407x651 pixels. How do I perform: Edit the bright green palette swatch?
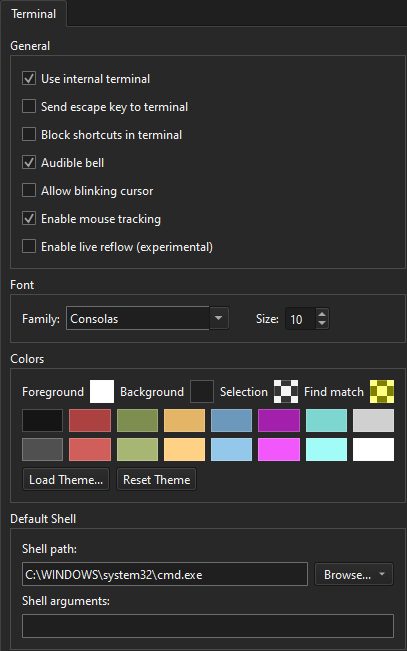(x=137, y=449)
